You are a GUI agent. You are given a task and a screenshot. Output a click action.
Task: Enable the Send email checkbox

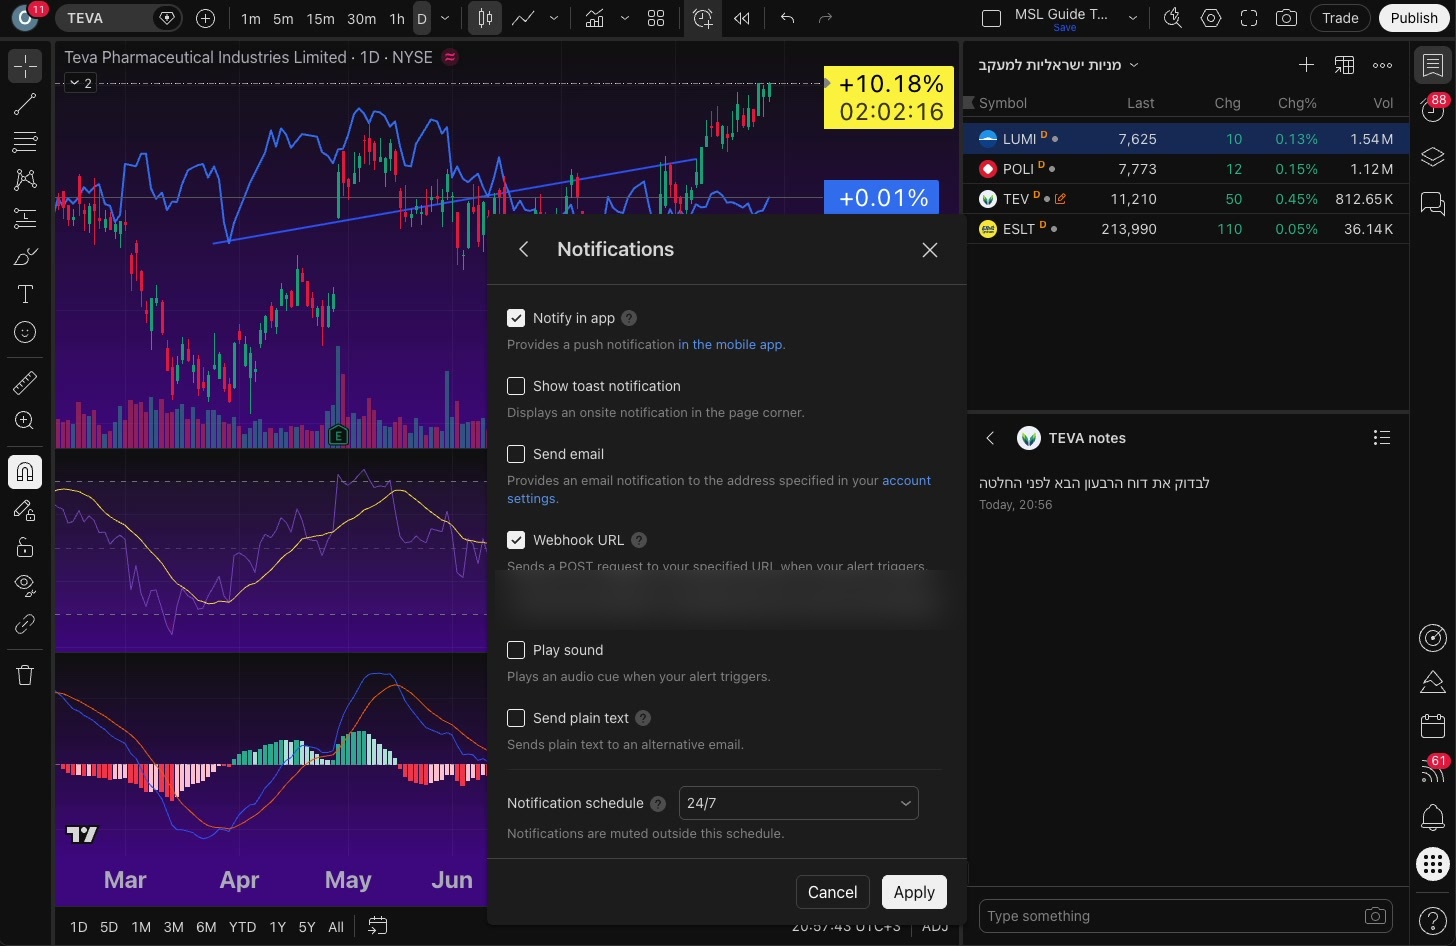coord(516,454)
